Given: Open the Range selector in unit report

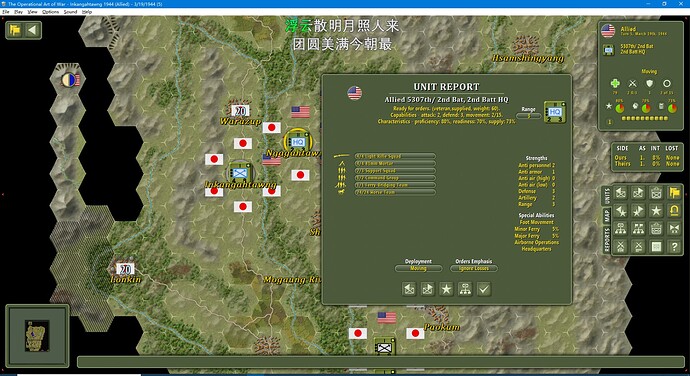Looking at the screenshot, I should [x=529, y=116].
